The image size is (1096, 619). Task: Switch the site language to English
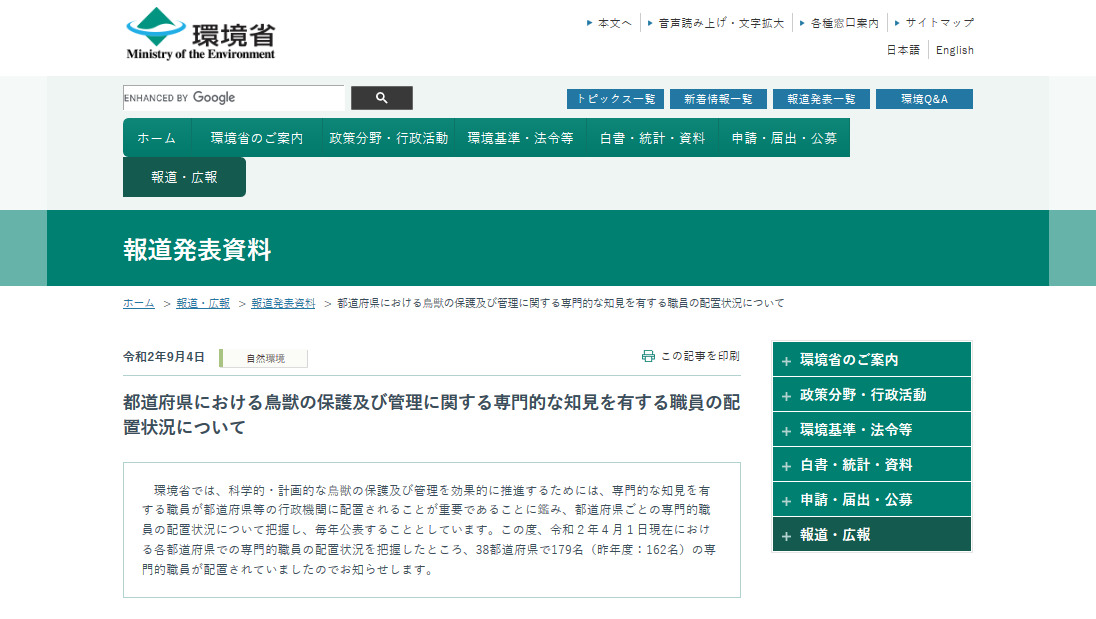click(x=954, y=50)
